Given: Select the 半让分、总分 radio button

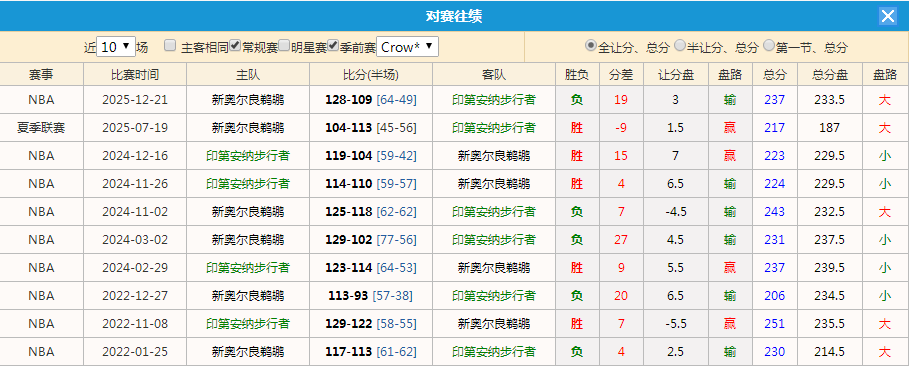Looking at the screenshot, I should 680,45.
